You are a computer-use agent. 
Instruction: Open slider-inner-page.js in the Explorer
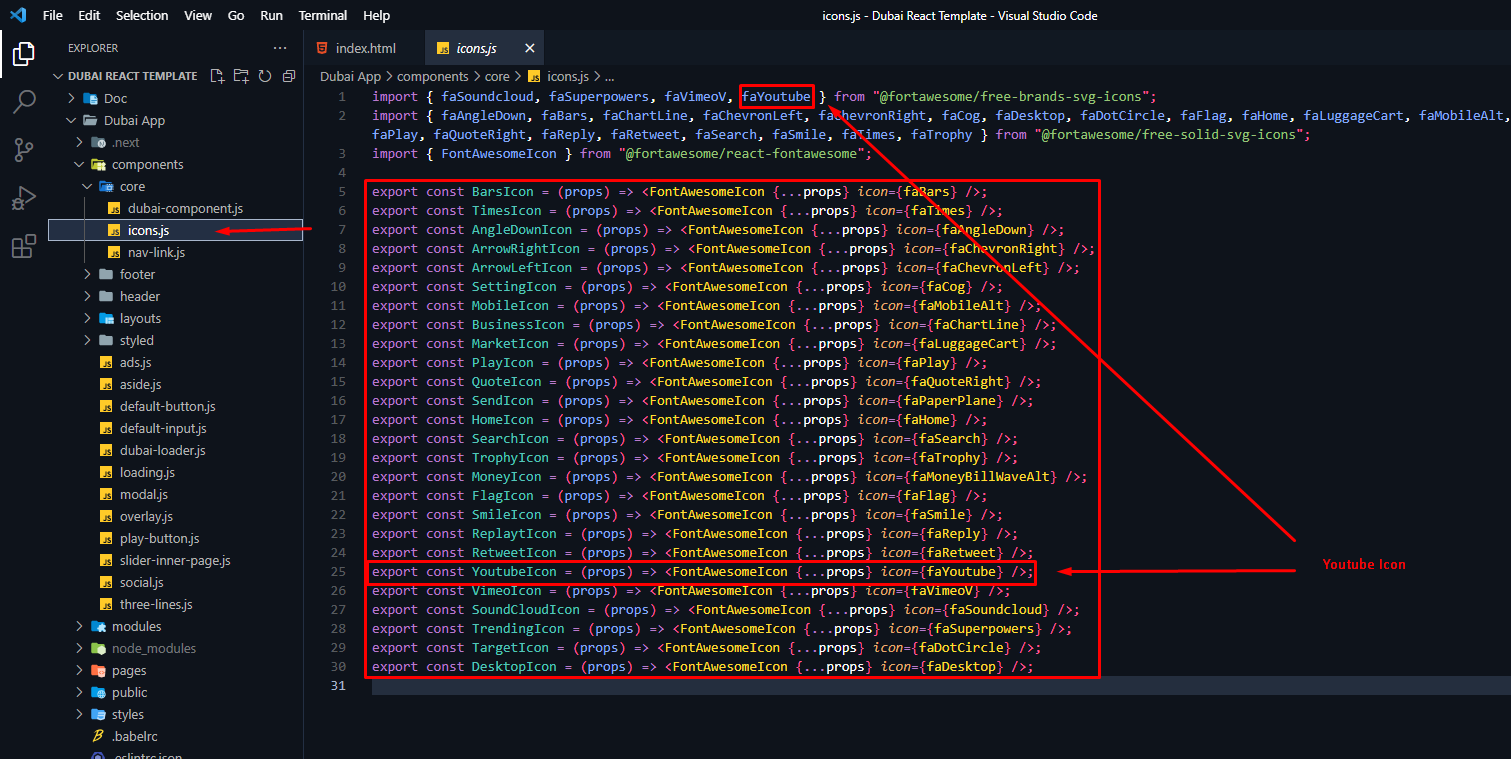tap(175, 560)
